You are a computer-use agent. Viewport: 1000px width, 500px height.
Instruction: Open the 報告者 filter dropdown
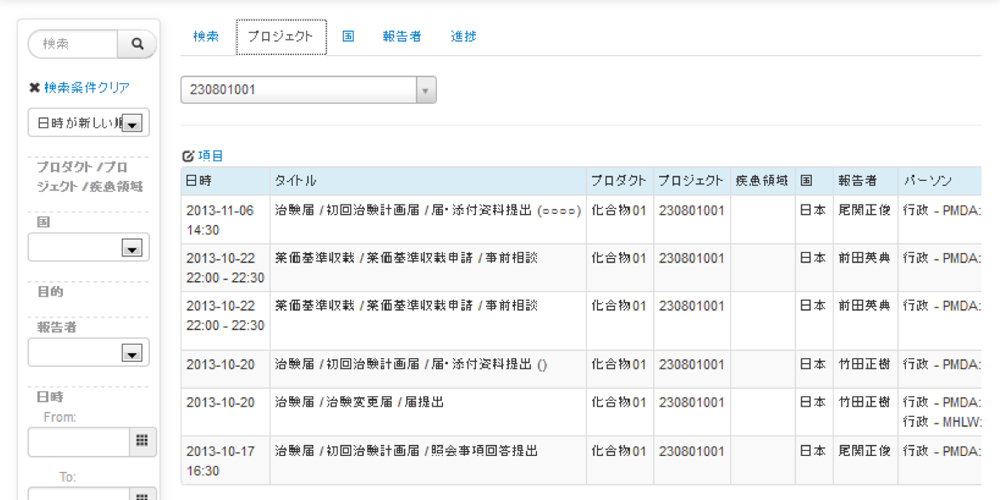(131, 352)
